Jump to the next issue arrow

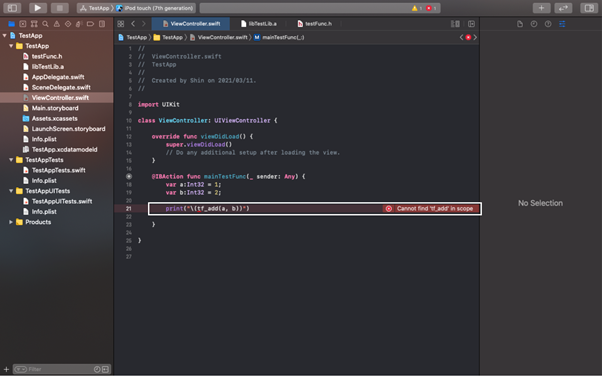click(475, 37)
